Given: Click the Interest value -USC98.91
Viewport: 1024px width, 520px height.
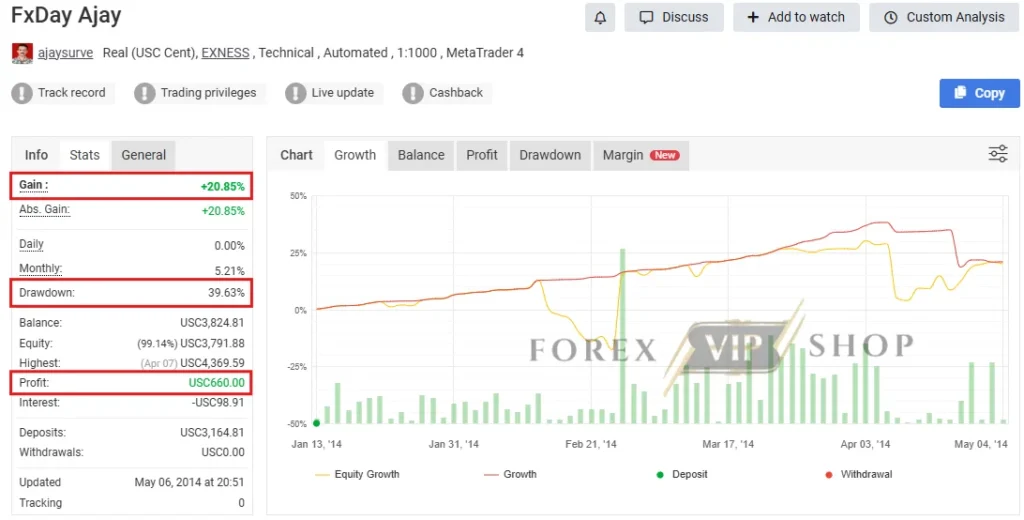Looking at the screenshot, I should pyautogui.click(x=218, y=402).
